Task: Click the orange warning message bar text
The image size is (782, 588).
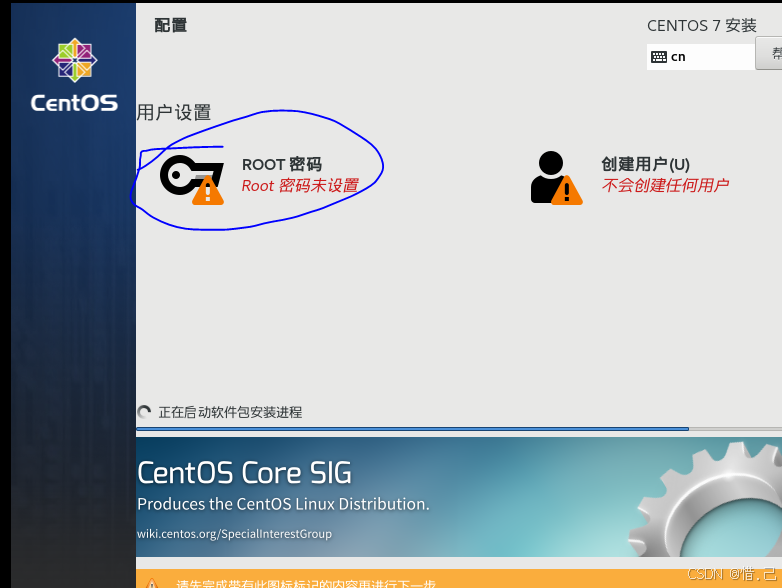Action: pos(306,584)
